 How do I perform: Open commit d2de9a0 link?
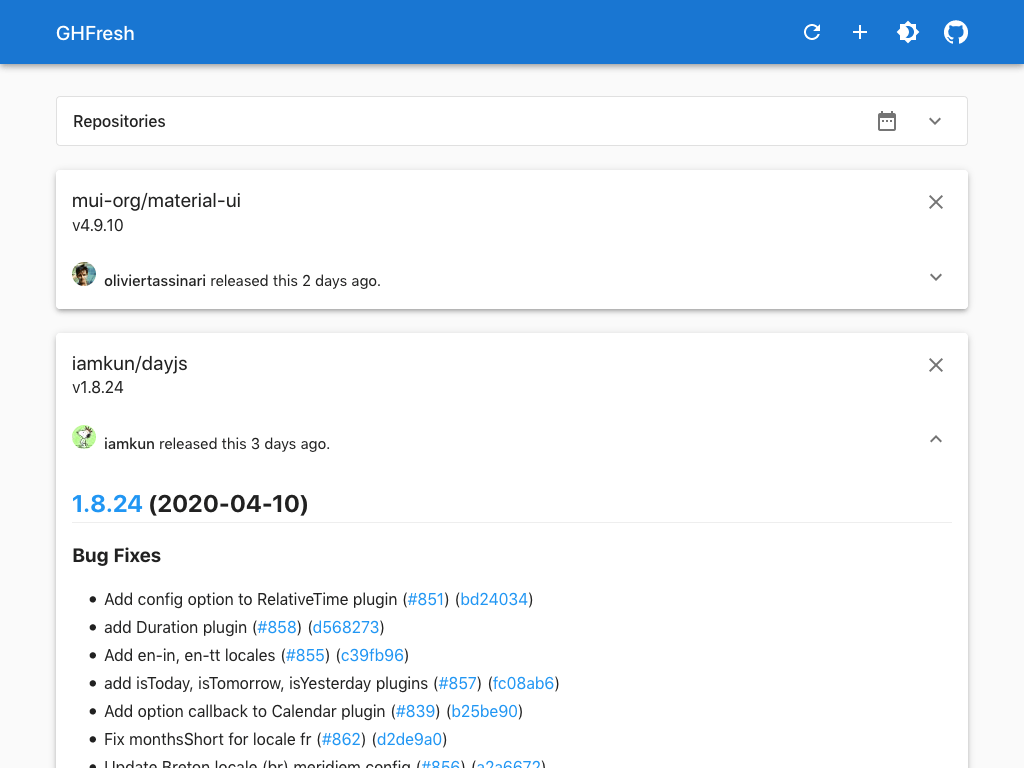(x=409, y=739)
